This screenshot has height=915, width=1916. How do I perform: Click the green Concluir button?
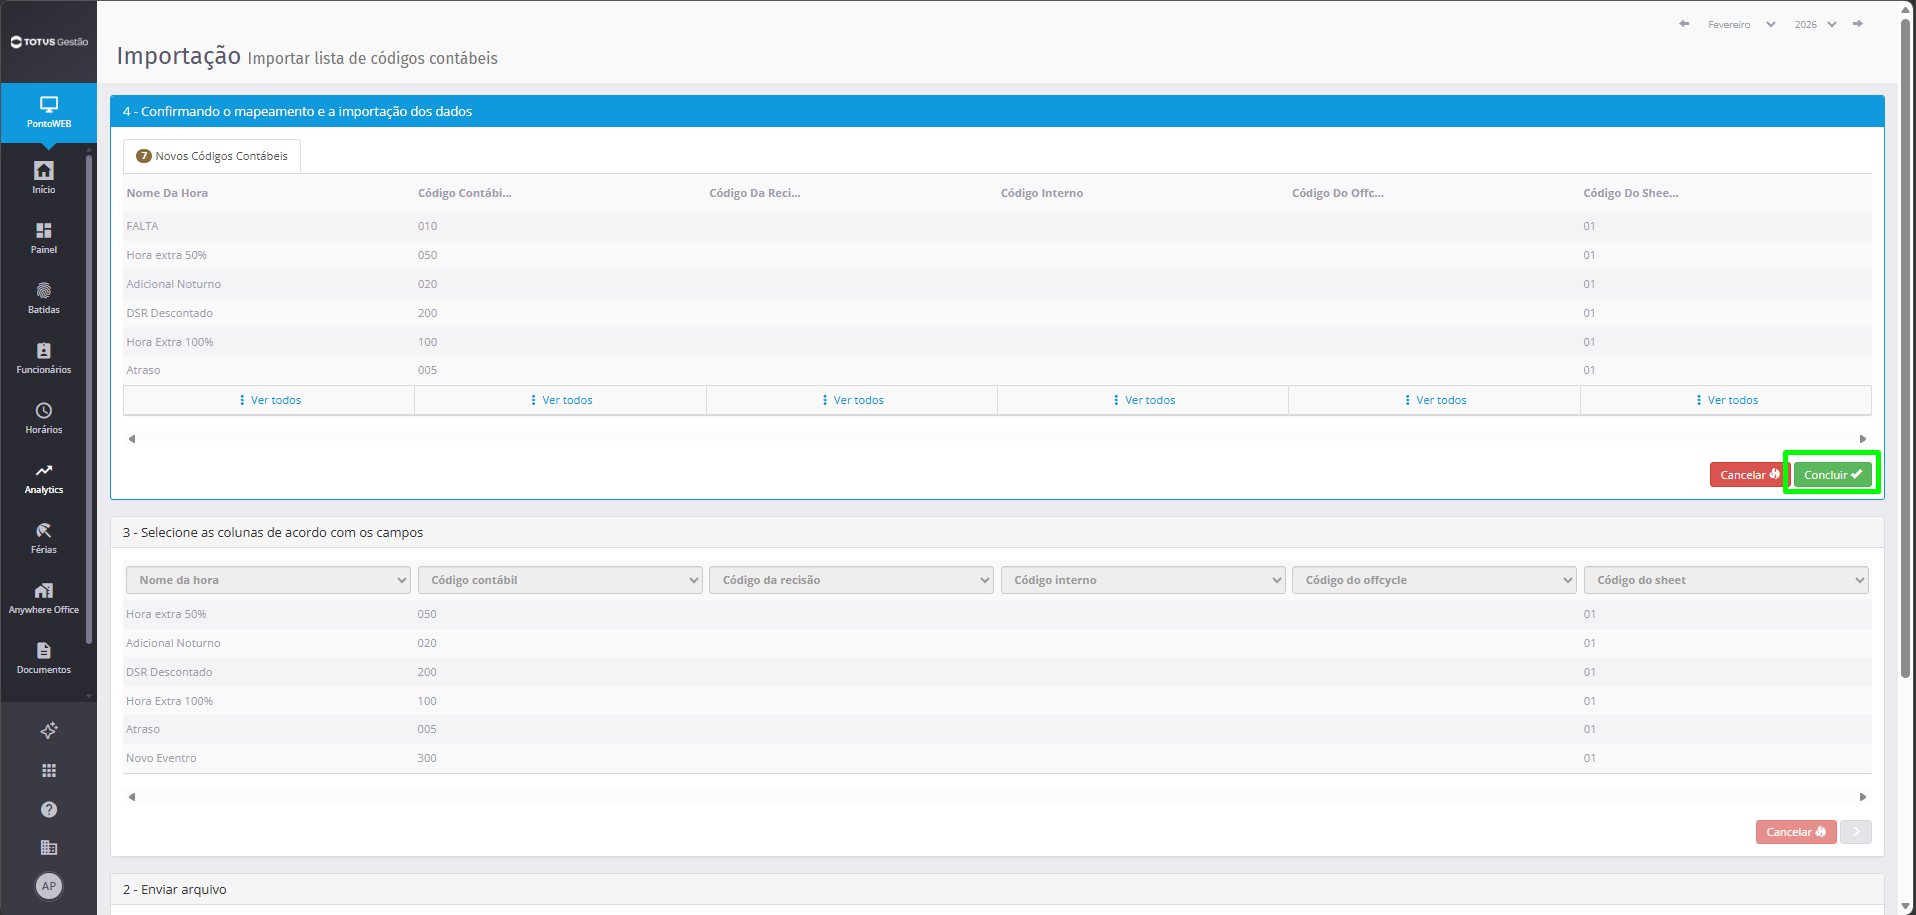point(1832,475)
